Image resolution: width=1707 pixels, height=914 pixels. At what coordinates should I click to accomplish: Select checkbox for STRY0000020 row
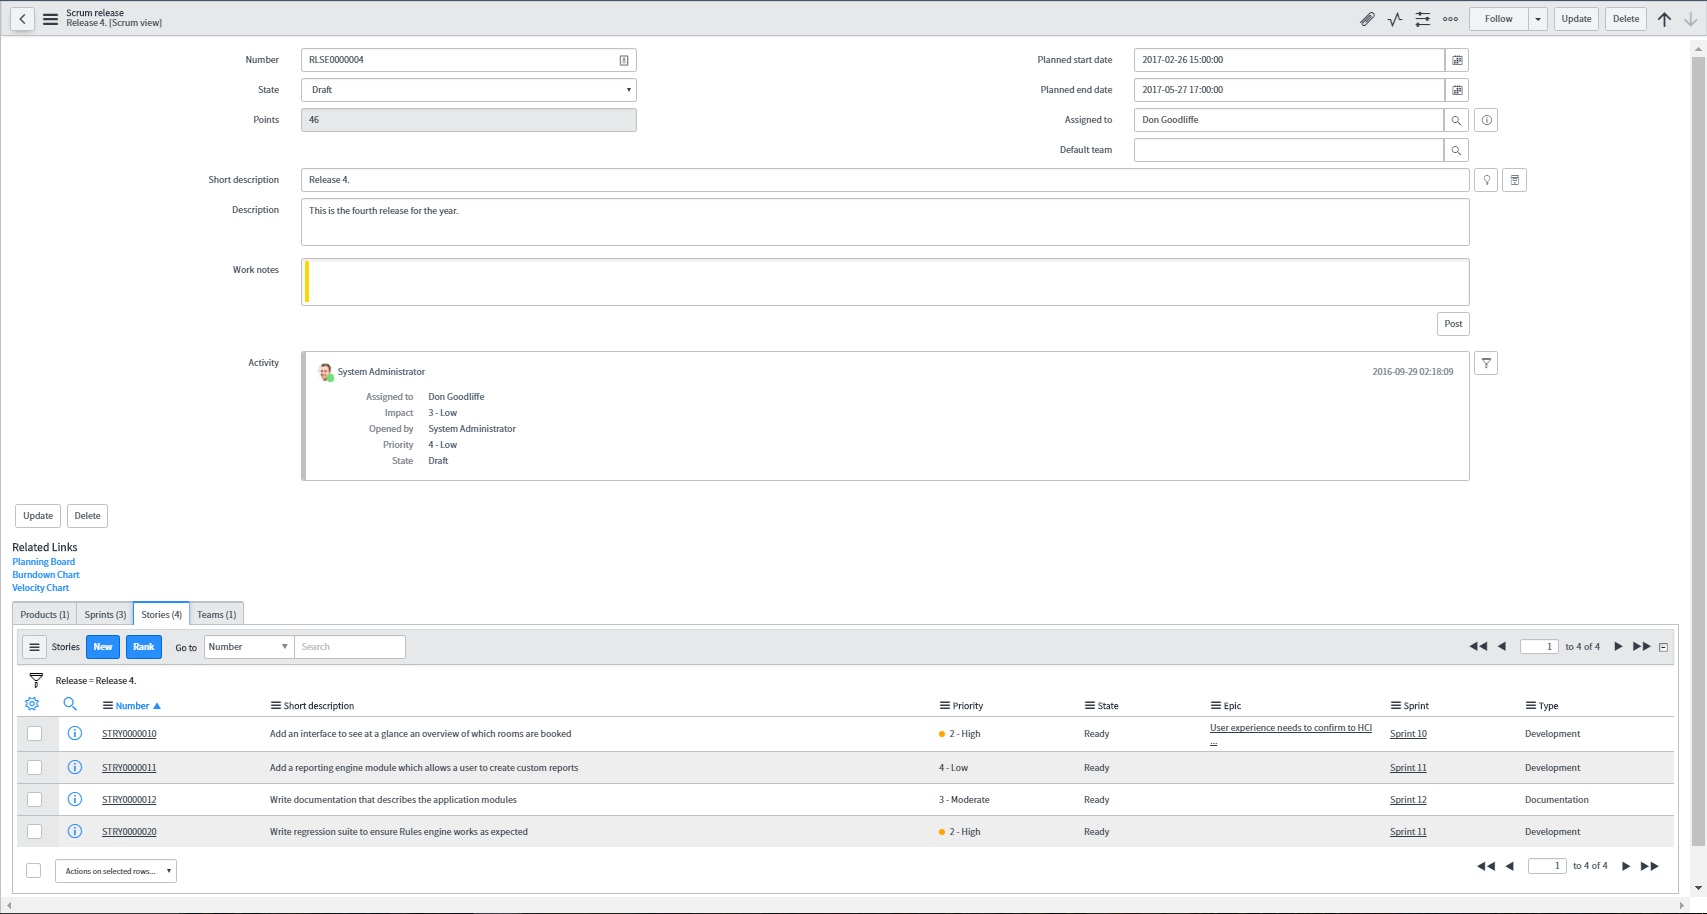tap(34, 832)
